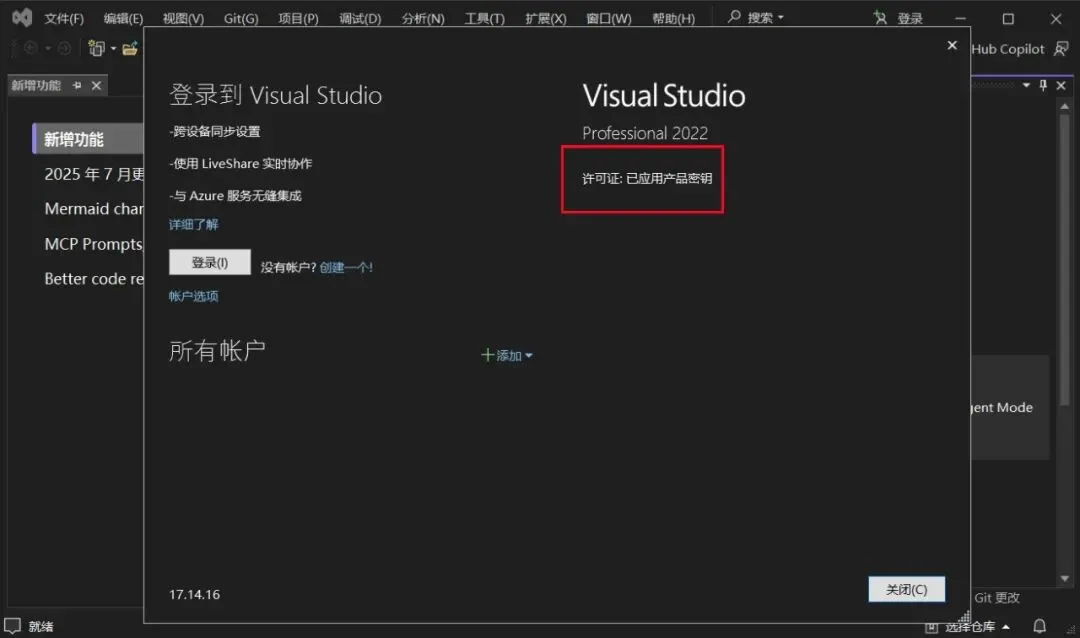Image resolution: width=1080 pixels, height=638 pixels.
Task: Click the search magnifier icon in title bar
Action: point(734,17)
